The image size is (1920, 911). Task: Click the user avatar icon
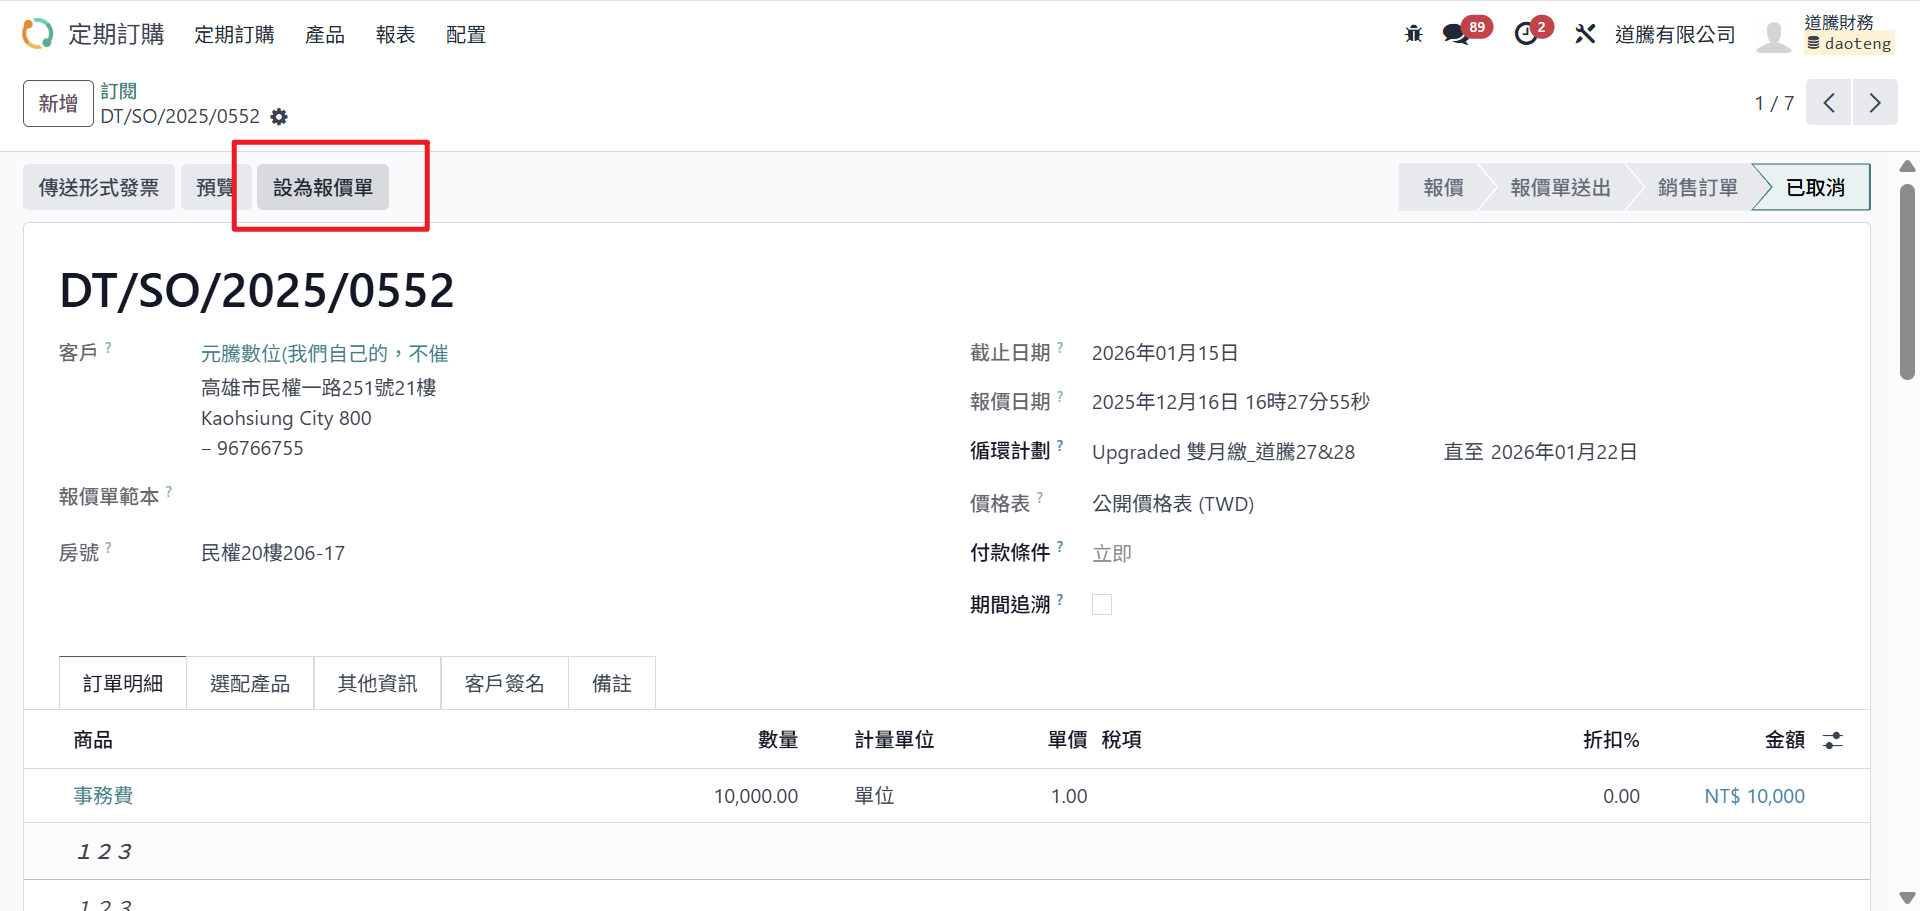coord(1773,36)
